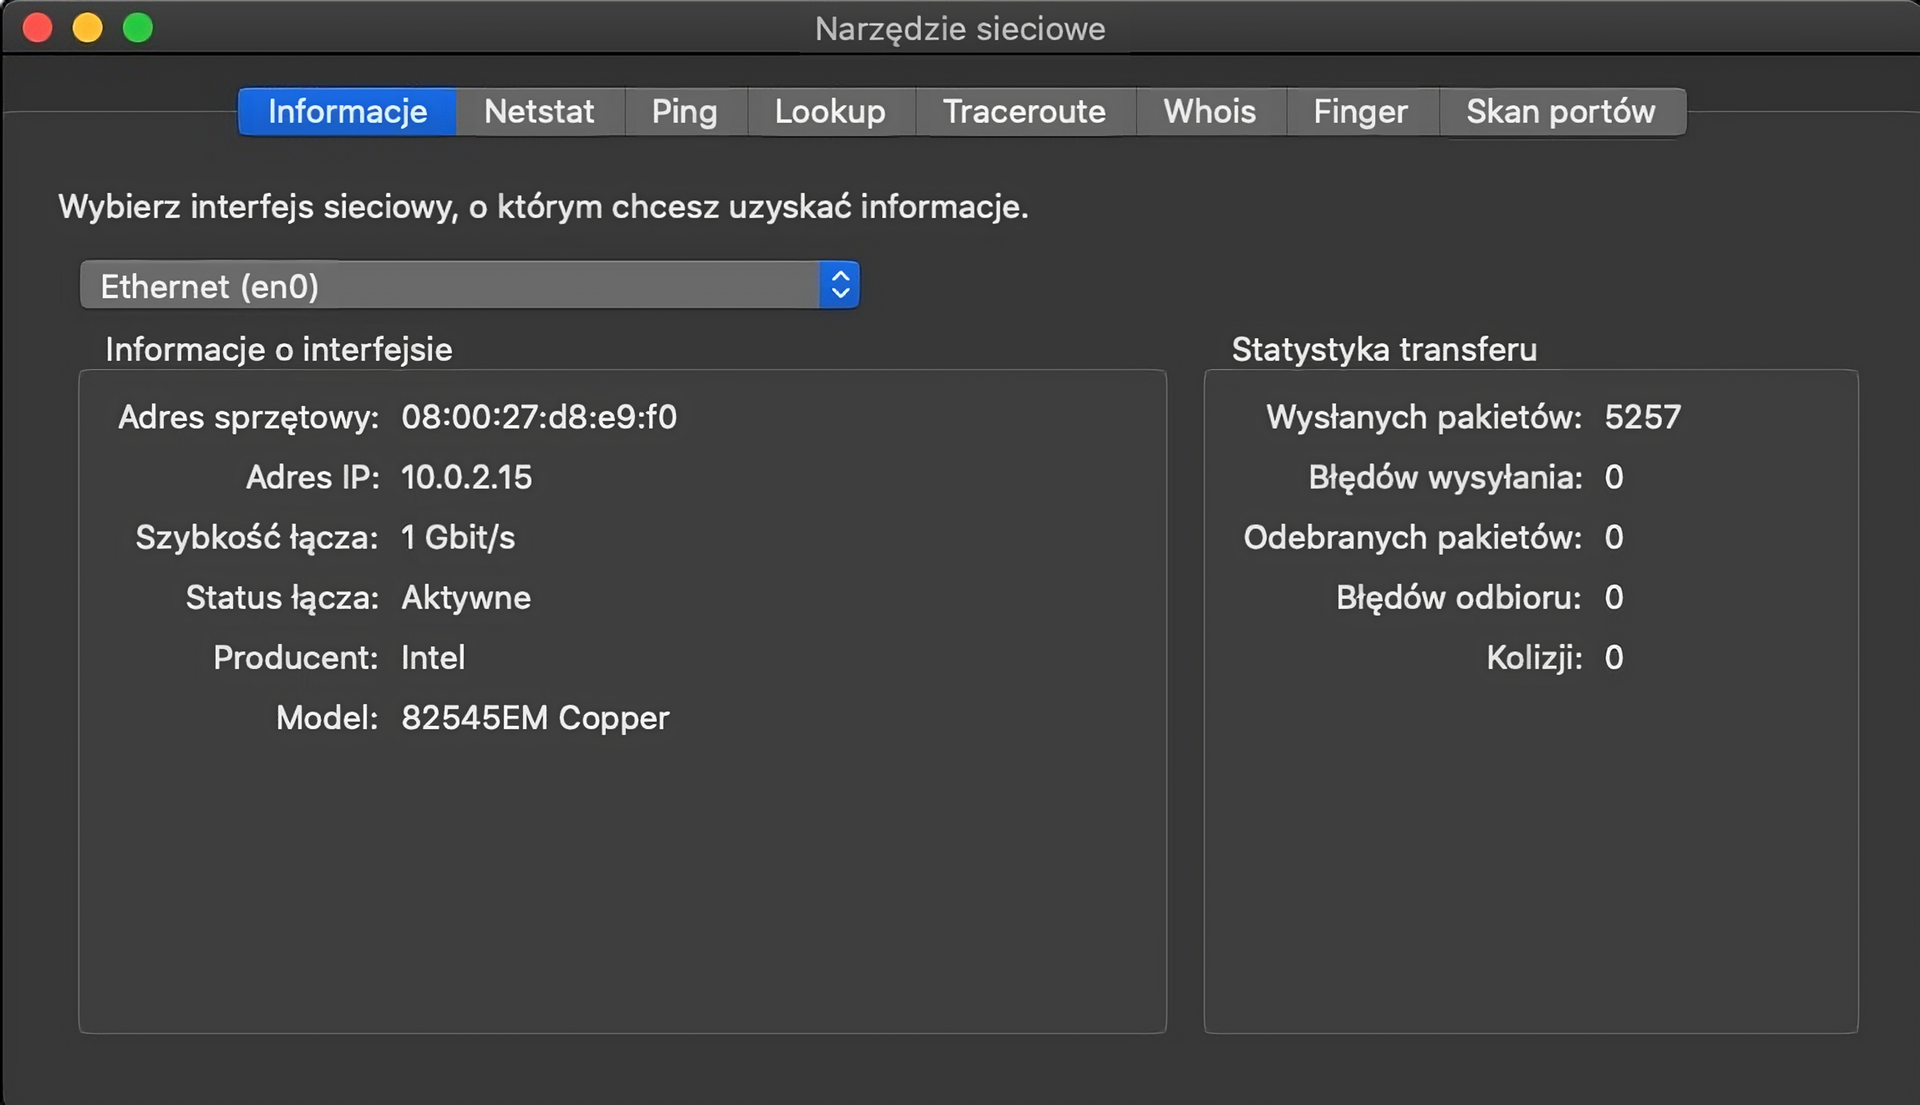
Task: Click the interface selector stepper arrows
Action: (x=839, y=285)
